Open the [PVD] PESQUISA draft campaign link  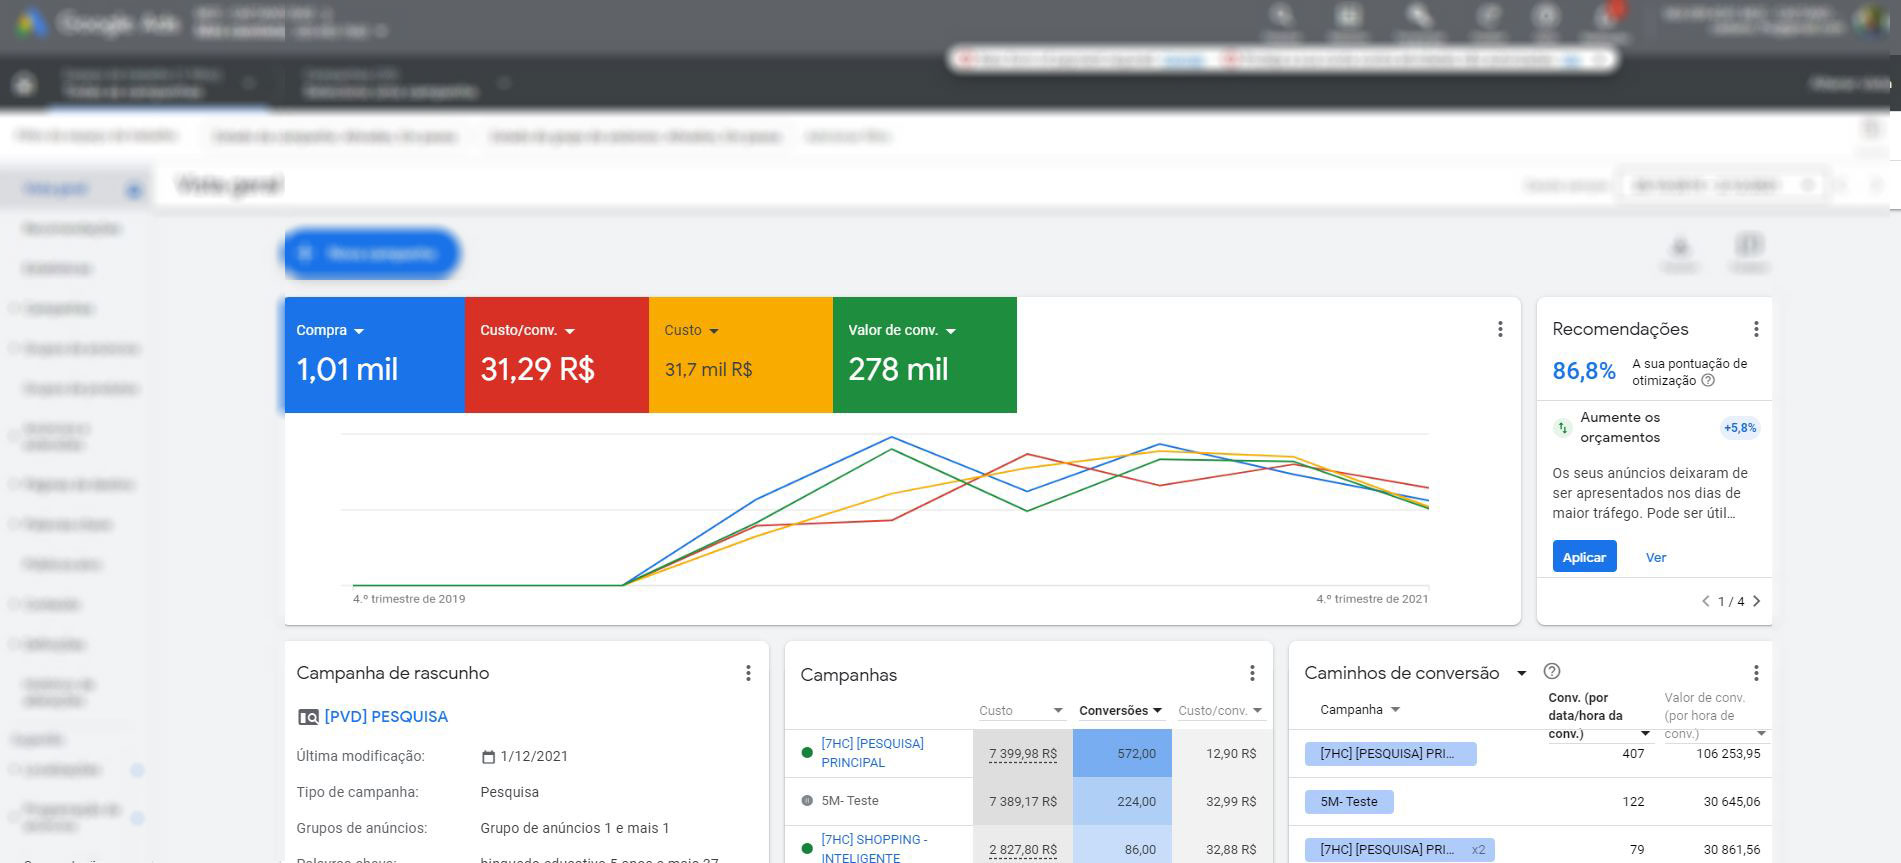pyautogui.click(x=385, y=716)
